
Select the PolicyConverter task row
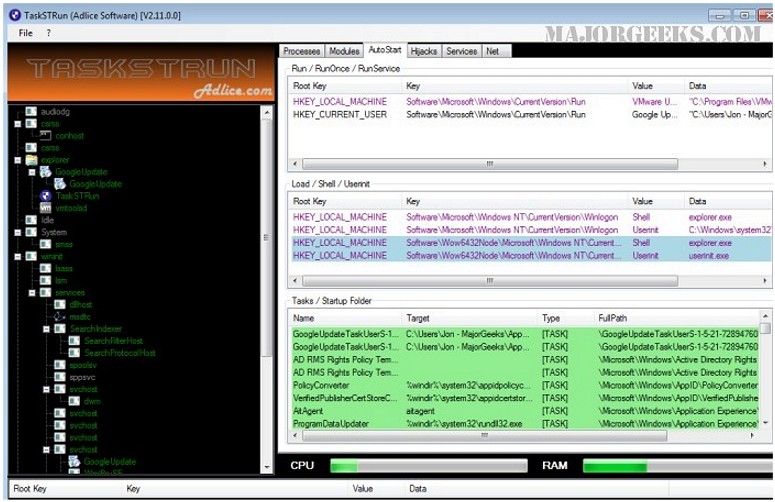pos(526,385)
